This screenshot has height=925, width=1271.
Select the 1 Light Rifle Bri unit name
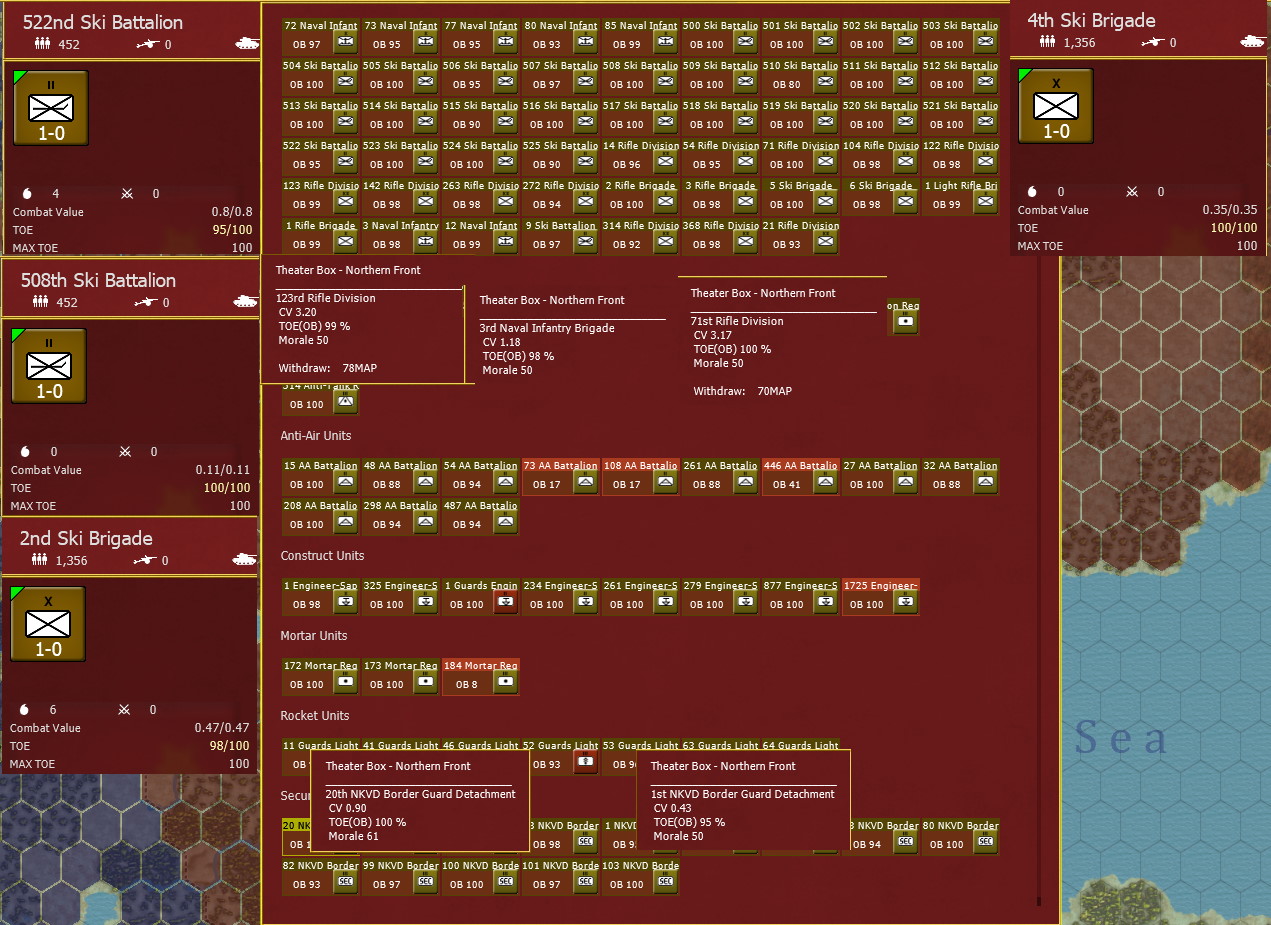coord(960,186)
